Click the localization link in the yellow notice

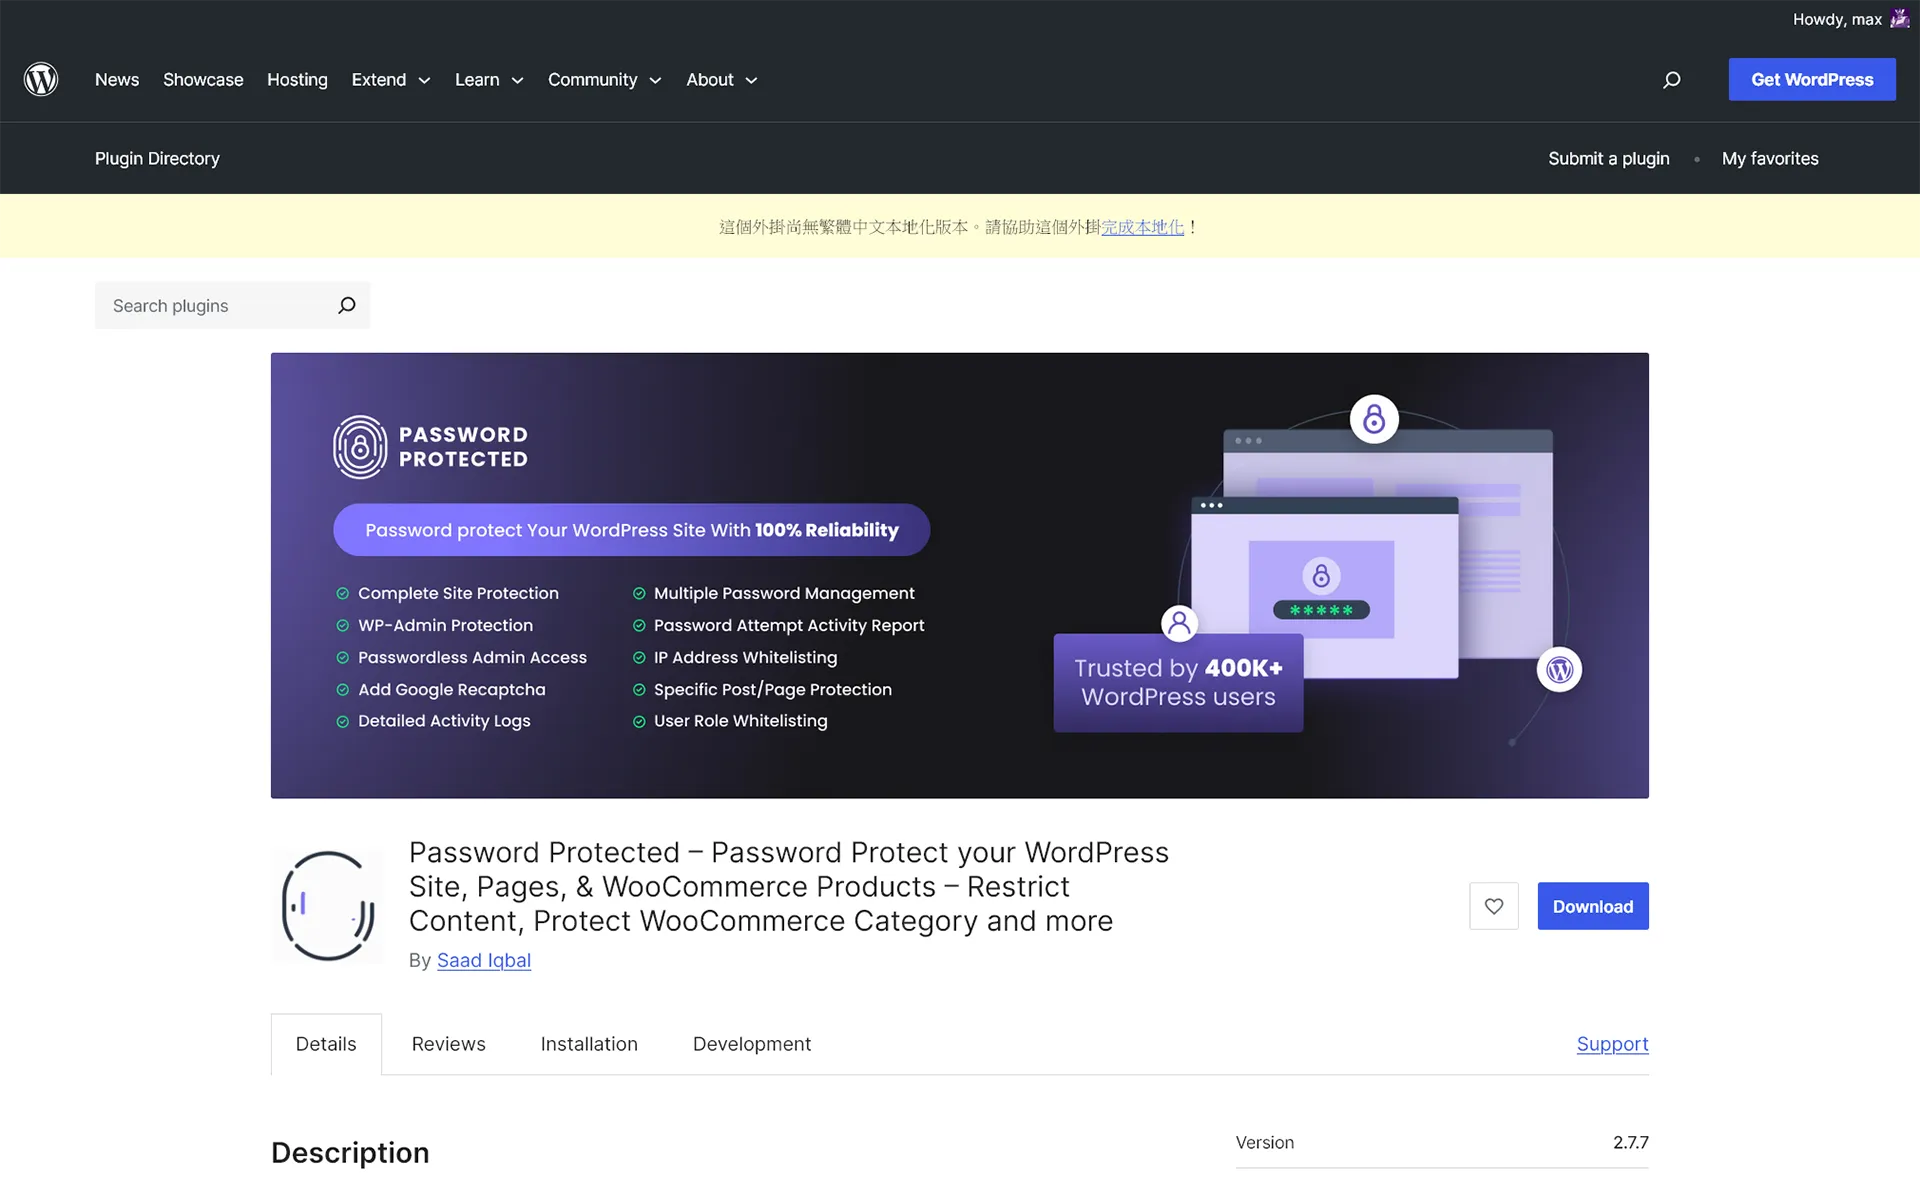(x=1142, y=227)
